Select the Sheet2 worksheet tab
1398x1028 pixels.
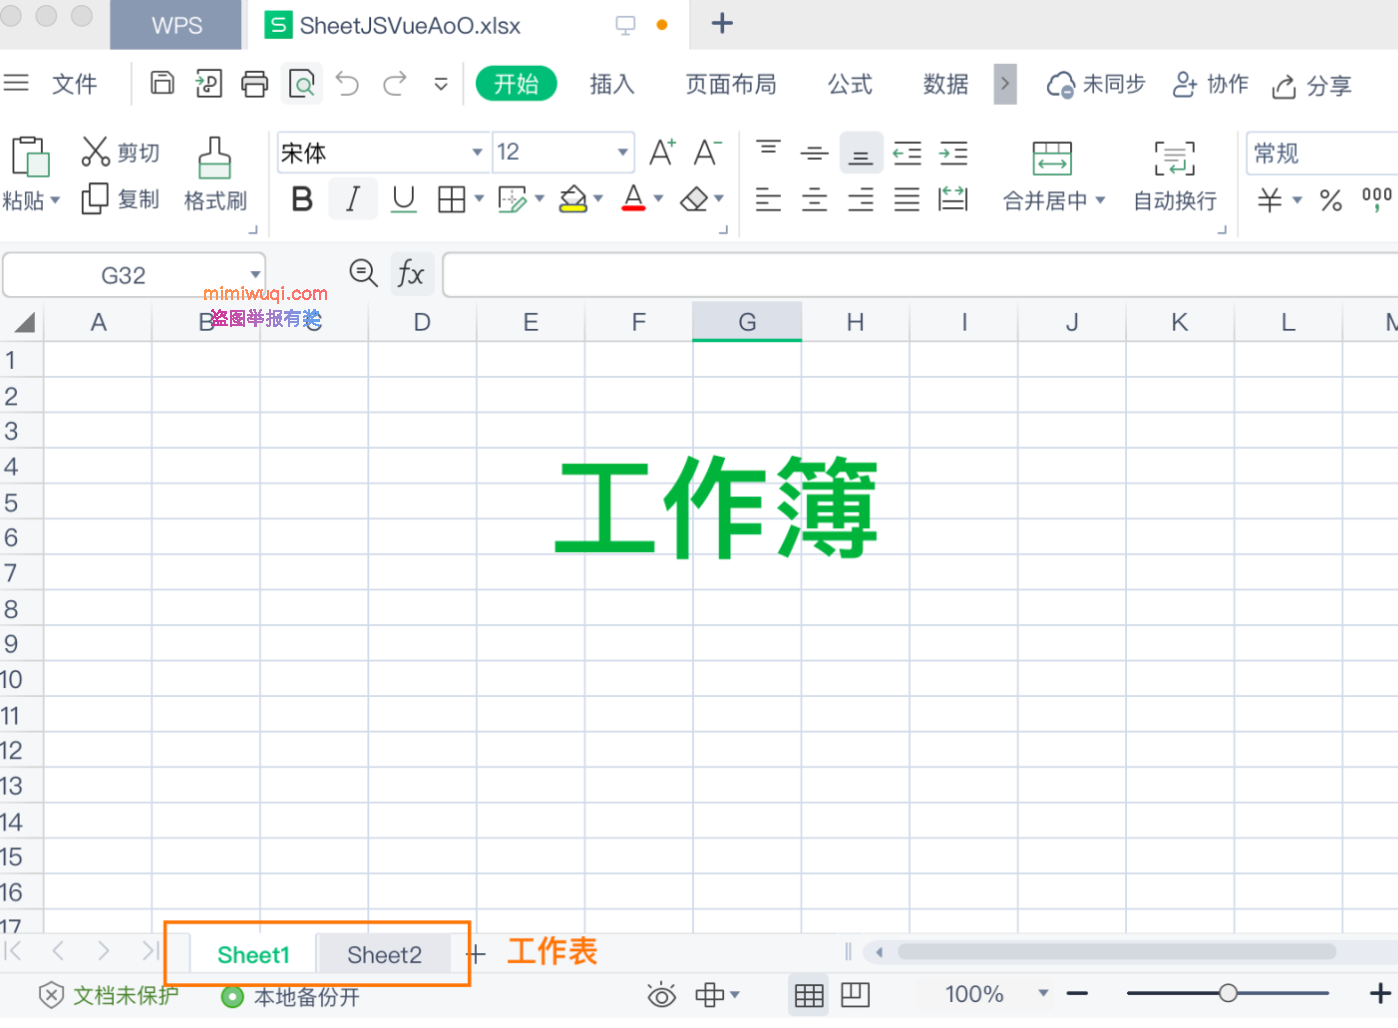(x=384, y=955)
